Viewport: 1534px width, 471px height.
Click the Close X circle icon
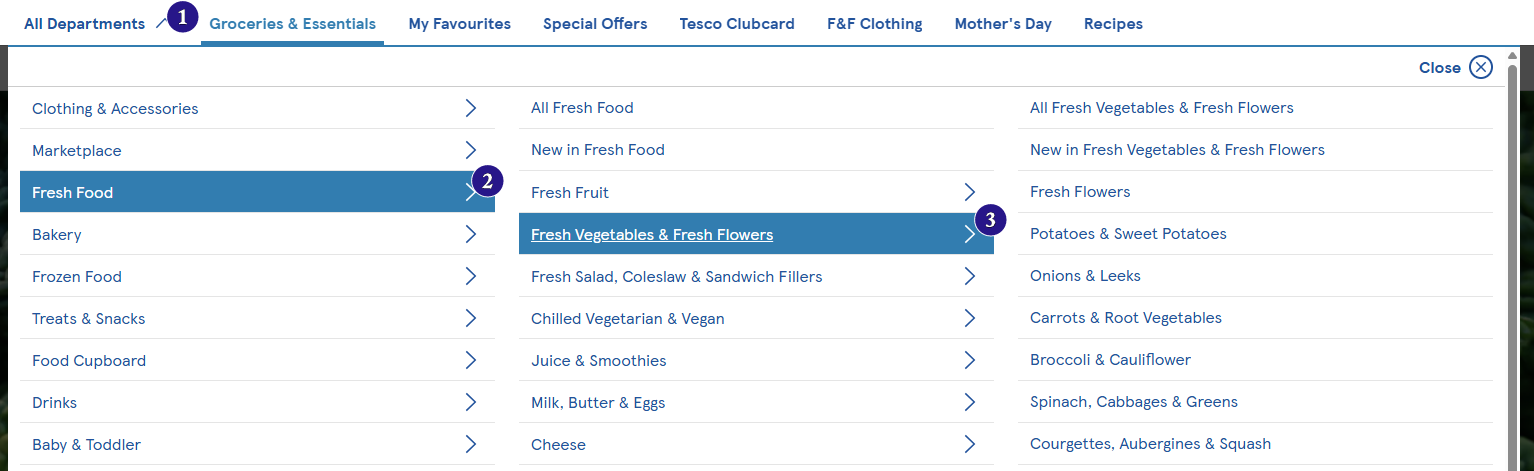[x=1480, y=67]
